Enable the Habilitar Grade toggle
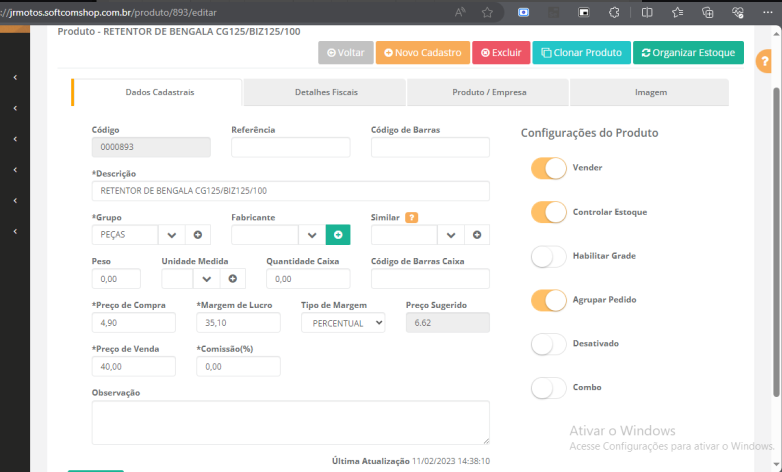The height and width of the screenshot is (472, 782). coord(549,256)
